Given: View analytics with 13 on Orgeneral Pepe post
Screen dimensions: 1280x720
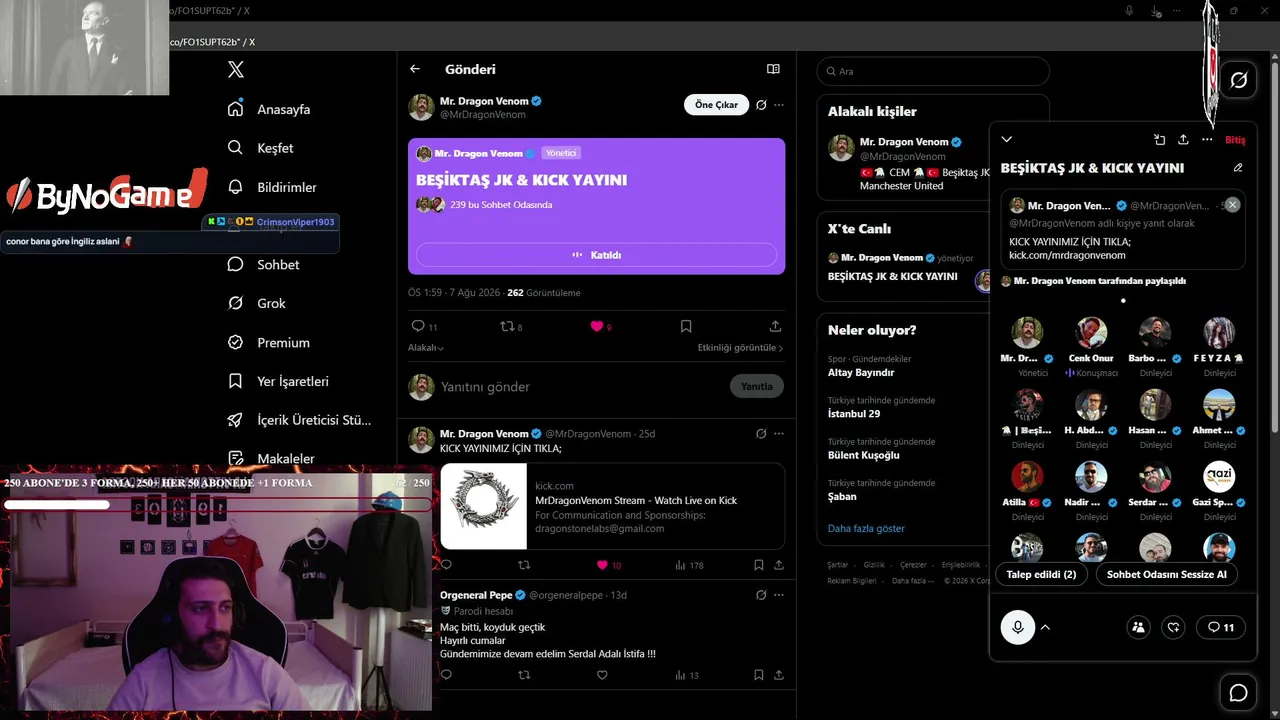Looking at the screenshot, I should point(687,675).
